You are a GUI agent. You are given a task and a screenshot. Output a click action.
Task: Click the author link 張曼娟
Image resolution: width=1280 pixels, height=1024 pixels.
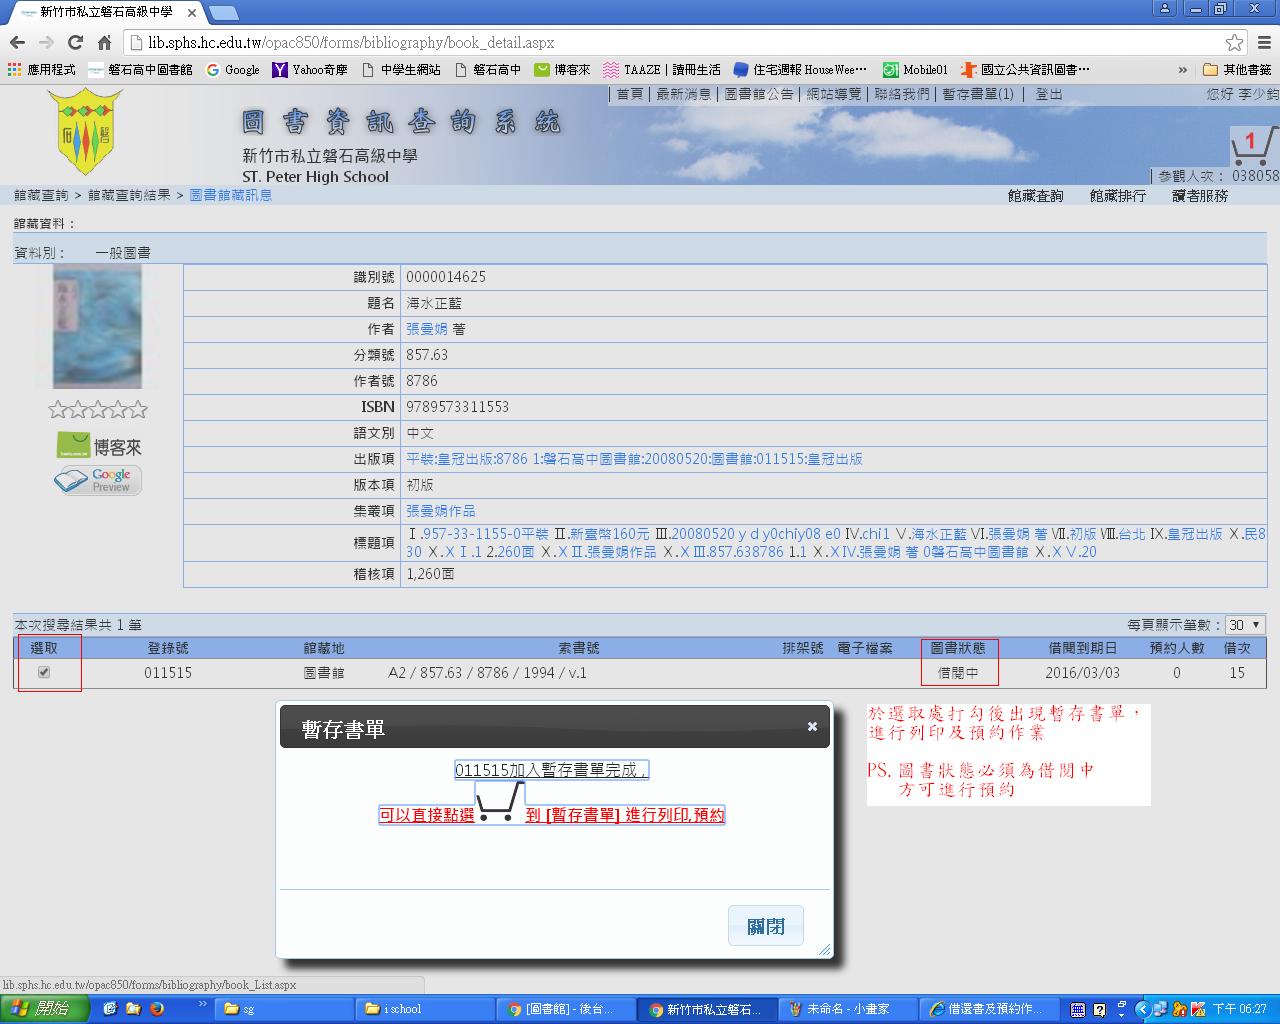click(427, 329)
